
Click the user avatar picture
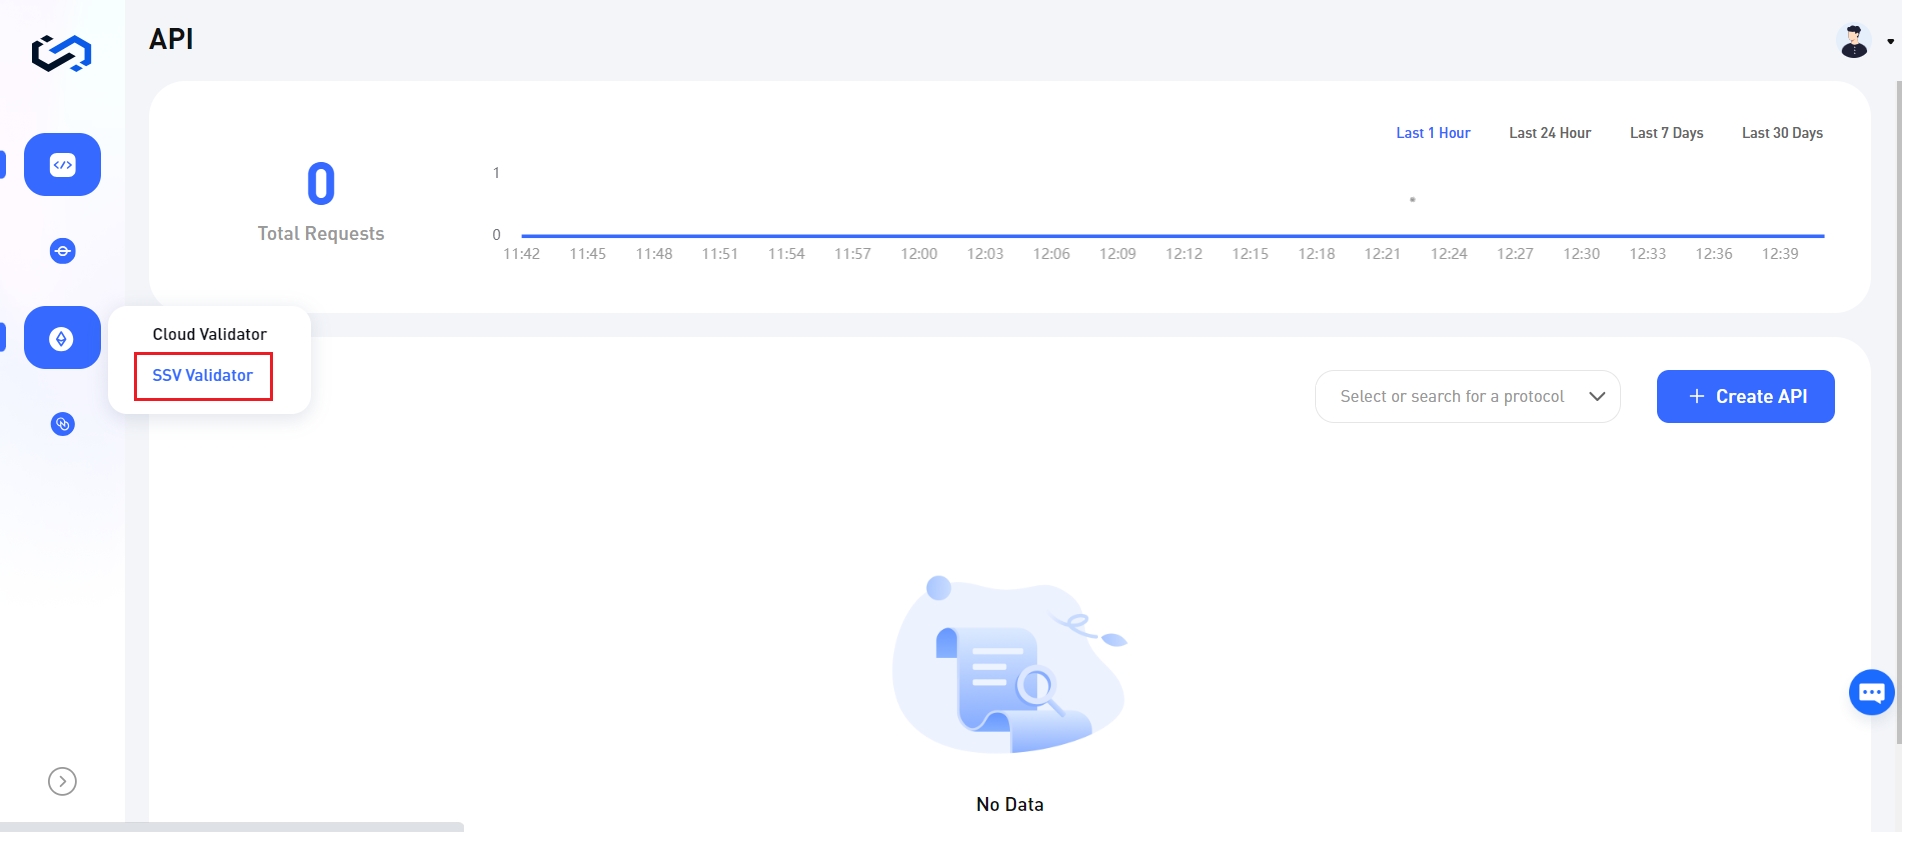(x=1853, y=42)
